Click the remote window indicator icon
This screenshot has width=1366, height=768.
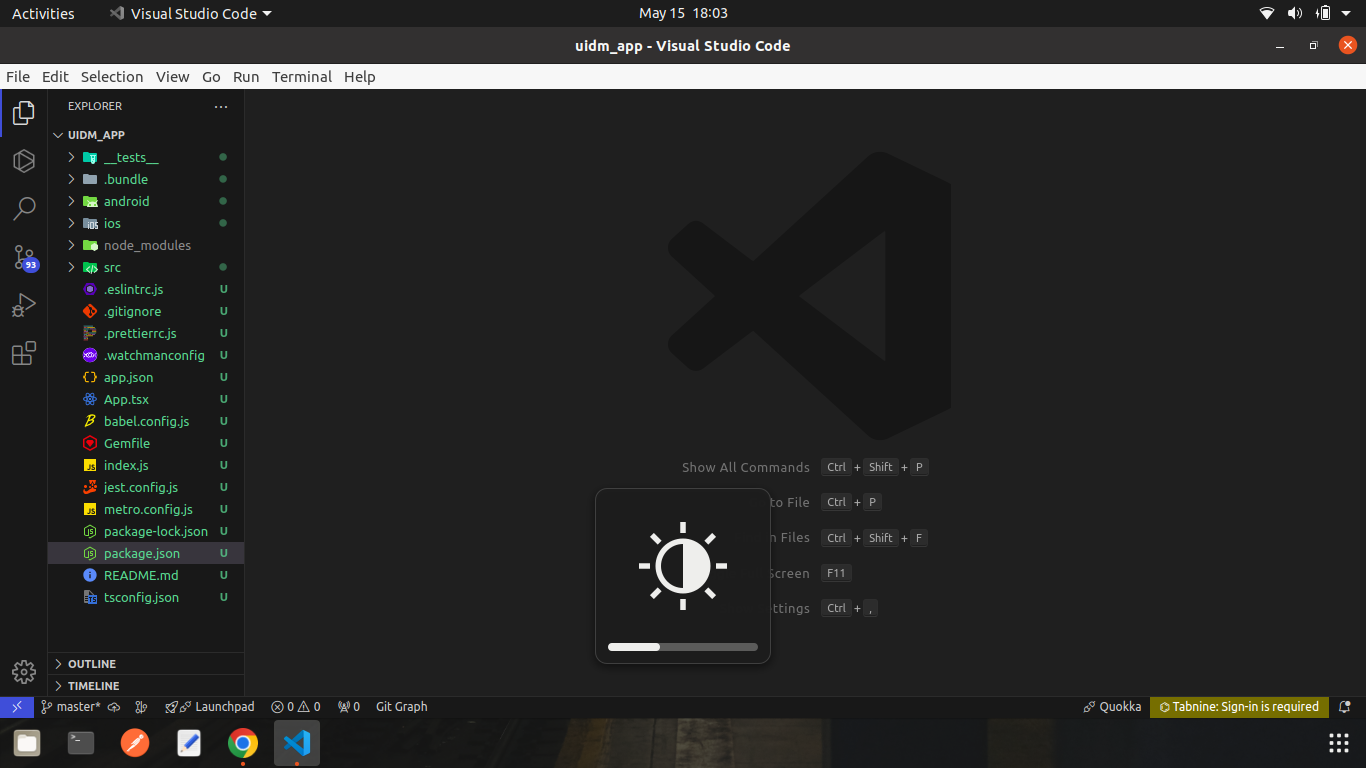pyautogui.click(x=17, y=707)
